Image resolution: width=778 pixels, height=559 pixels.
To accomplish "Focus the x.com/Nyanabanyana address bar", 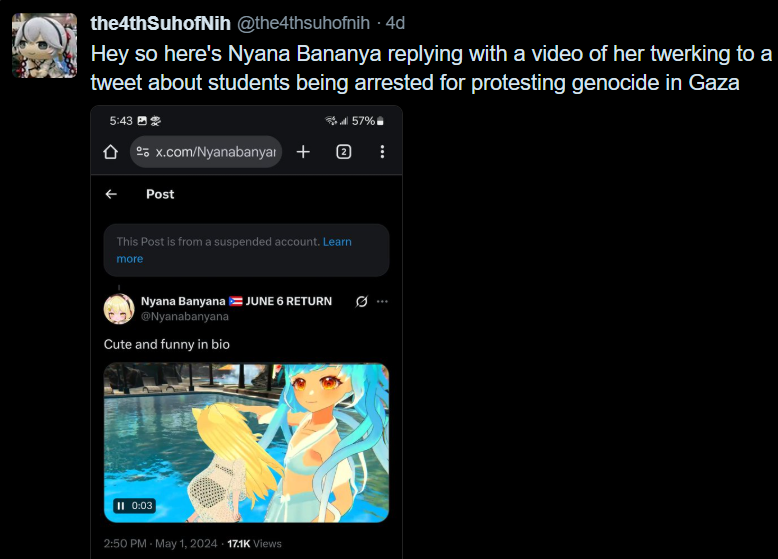I will 206,152.
